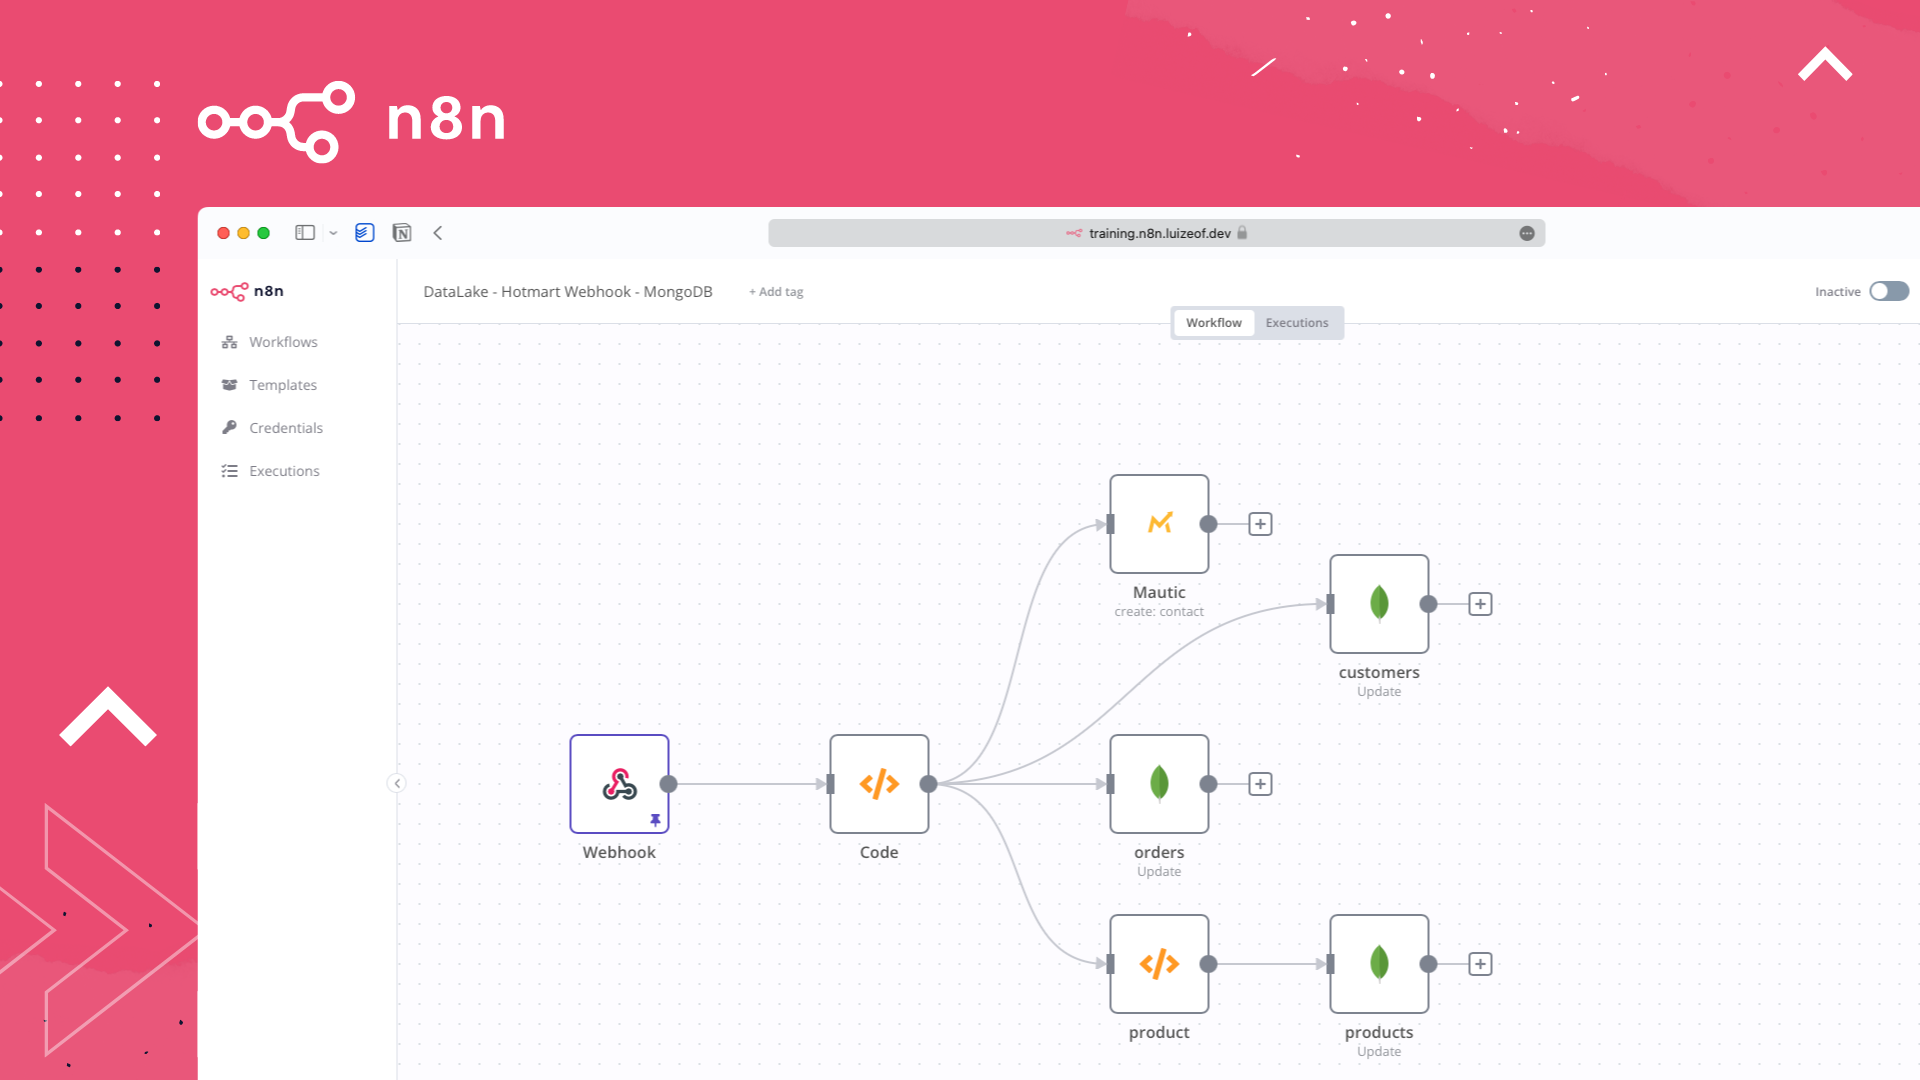This screenshot has width=1920, height=1080.
Task: Click the workflow title DataLake - Hotmart Webhook - MongoDB
Action: 568,291
